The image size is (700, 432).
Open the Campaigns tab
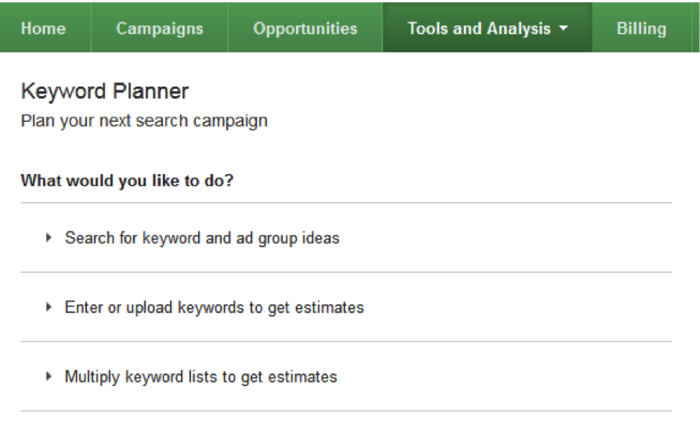click(x=159, y=28)
